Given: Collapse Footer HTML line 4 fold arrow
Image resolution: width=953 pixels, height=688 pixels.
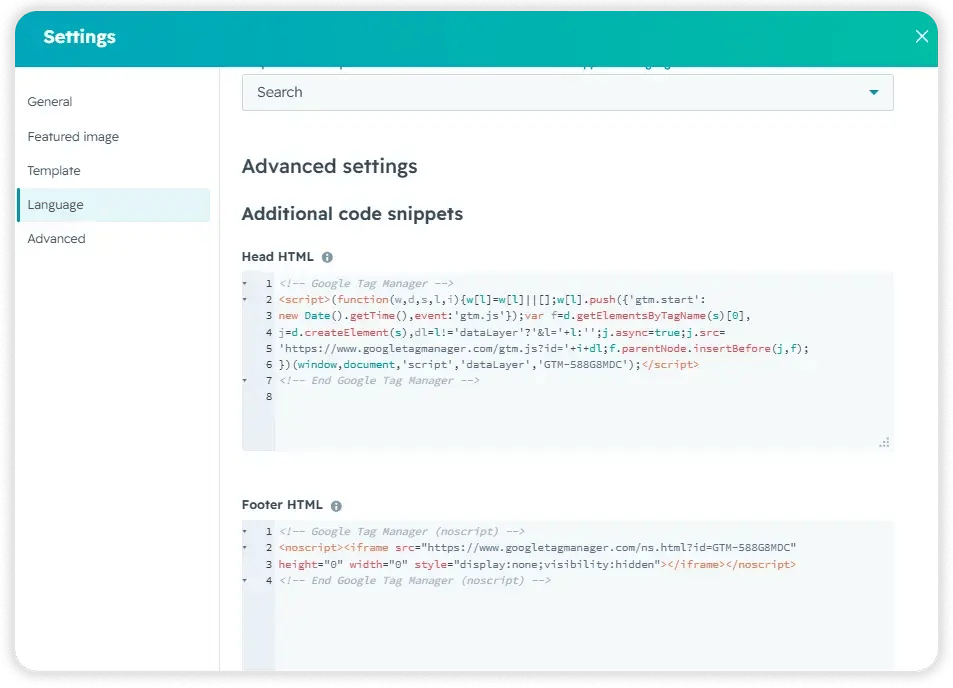Looking at the screenshot, I should tap(245, 580).
